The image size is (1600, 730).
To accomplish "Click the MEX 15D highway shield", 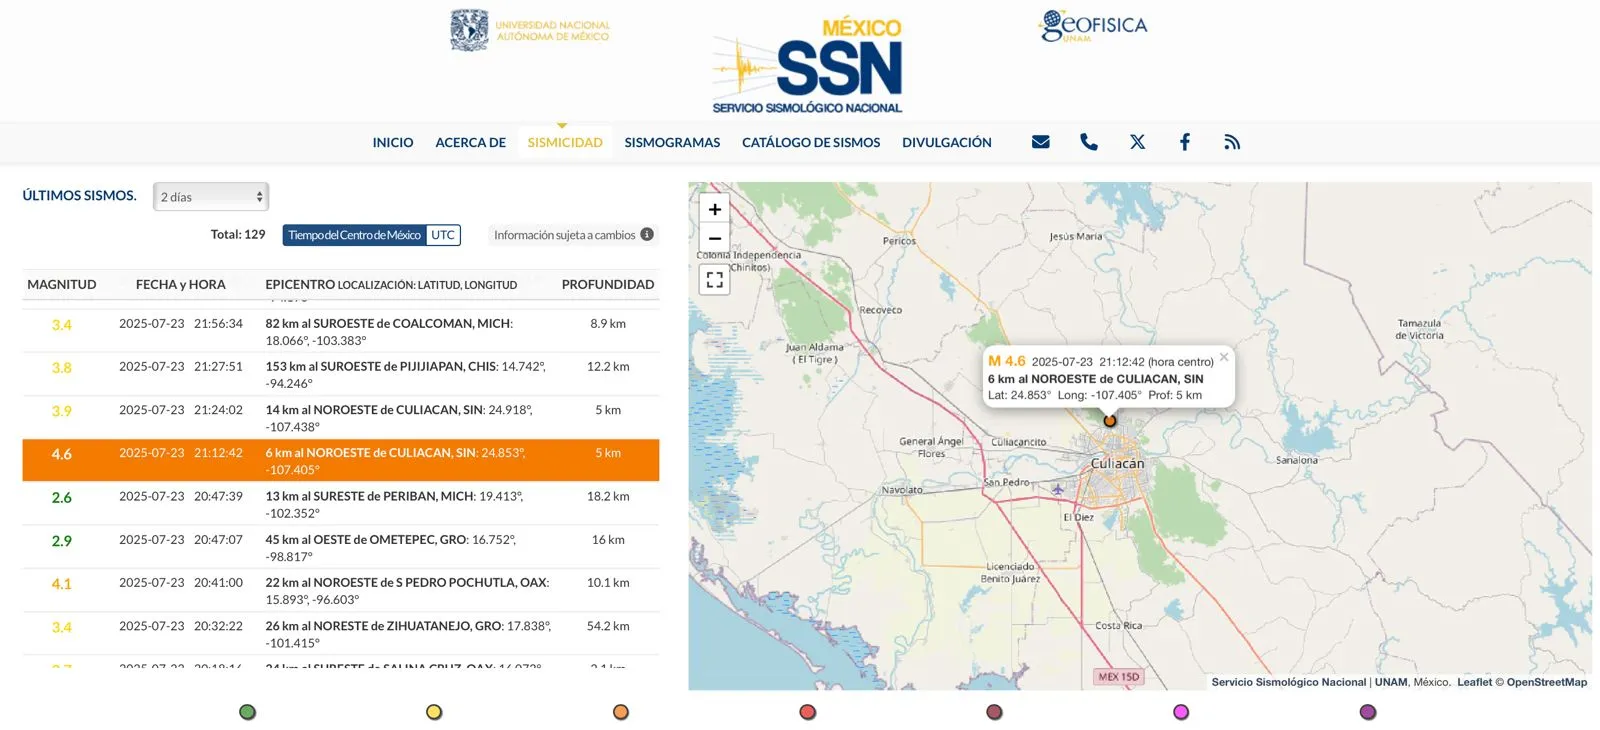I will [x=1119, y=677].
